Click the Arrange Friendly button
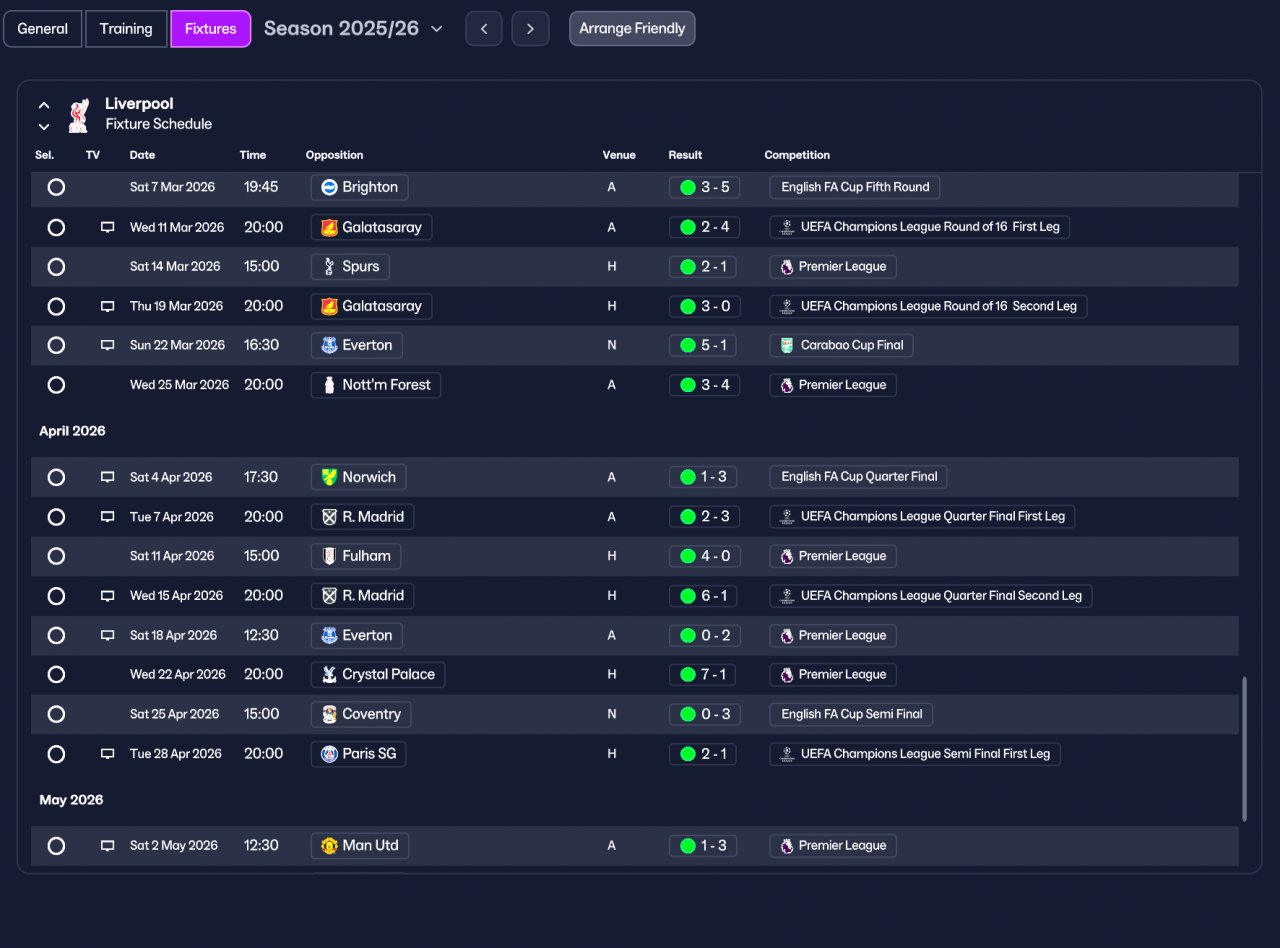1280x948 pixels. point(632,29)
